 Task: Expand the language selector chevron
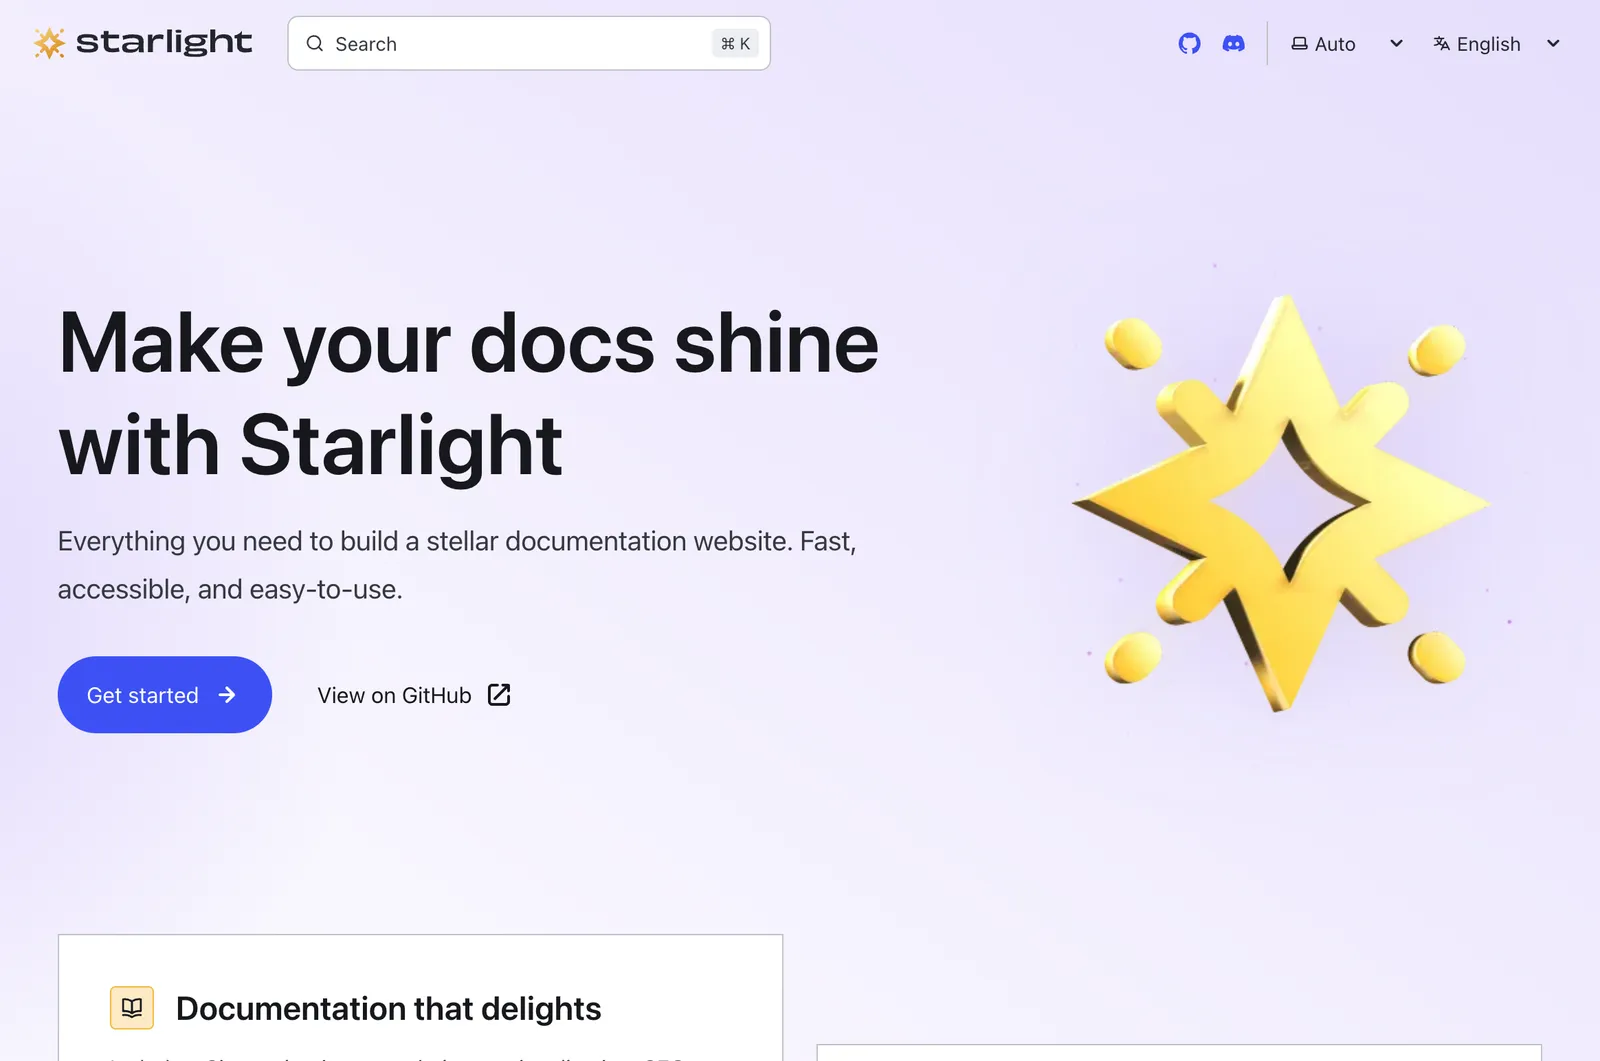coord(1553,44)
